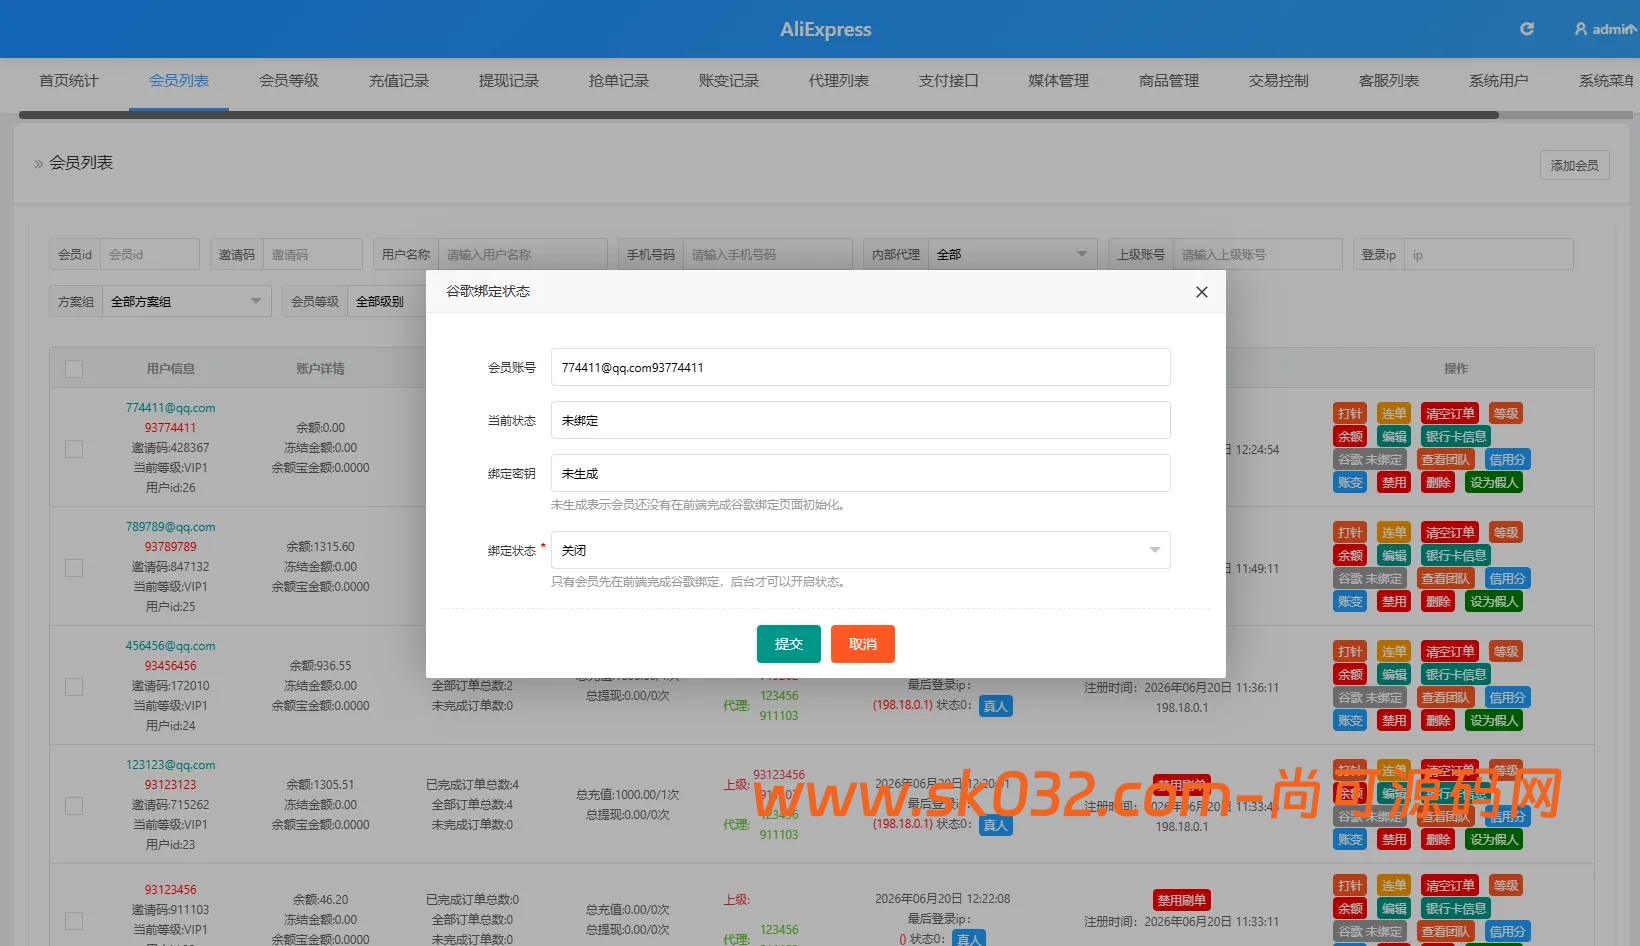
Task: Toggle the select-all checkbox in table header
Action: tap(74, 369)
